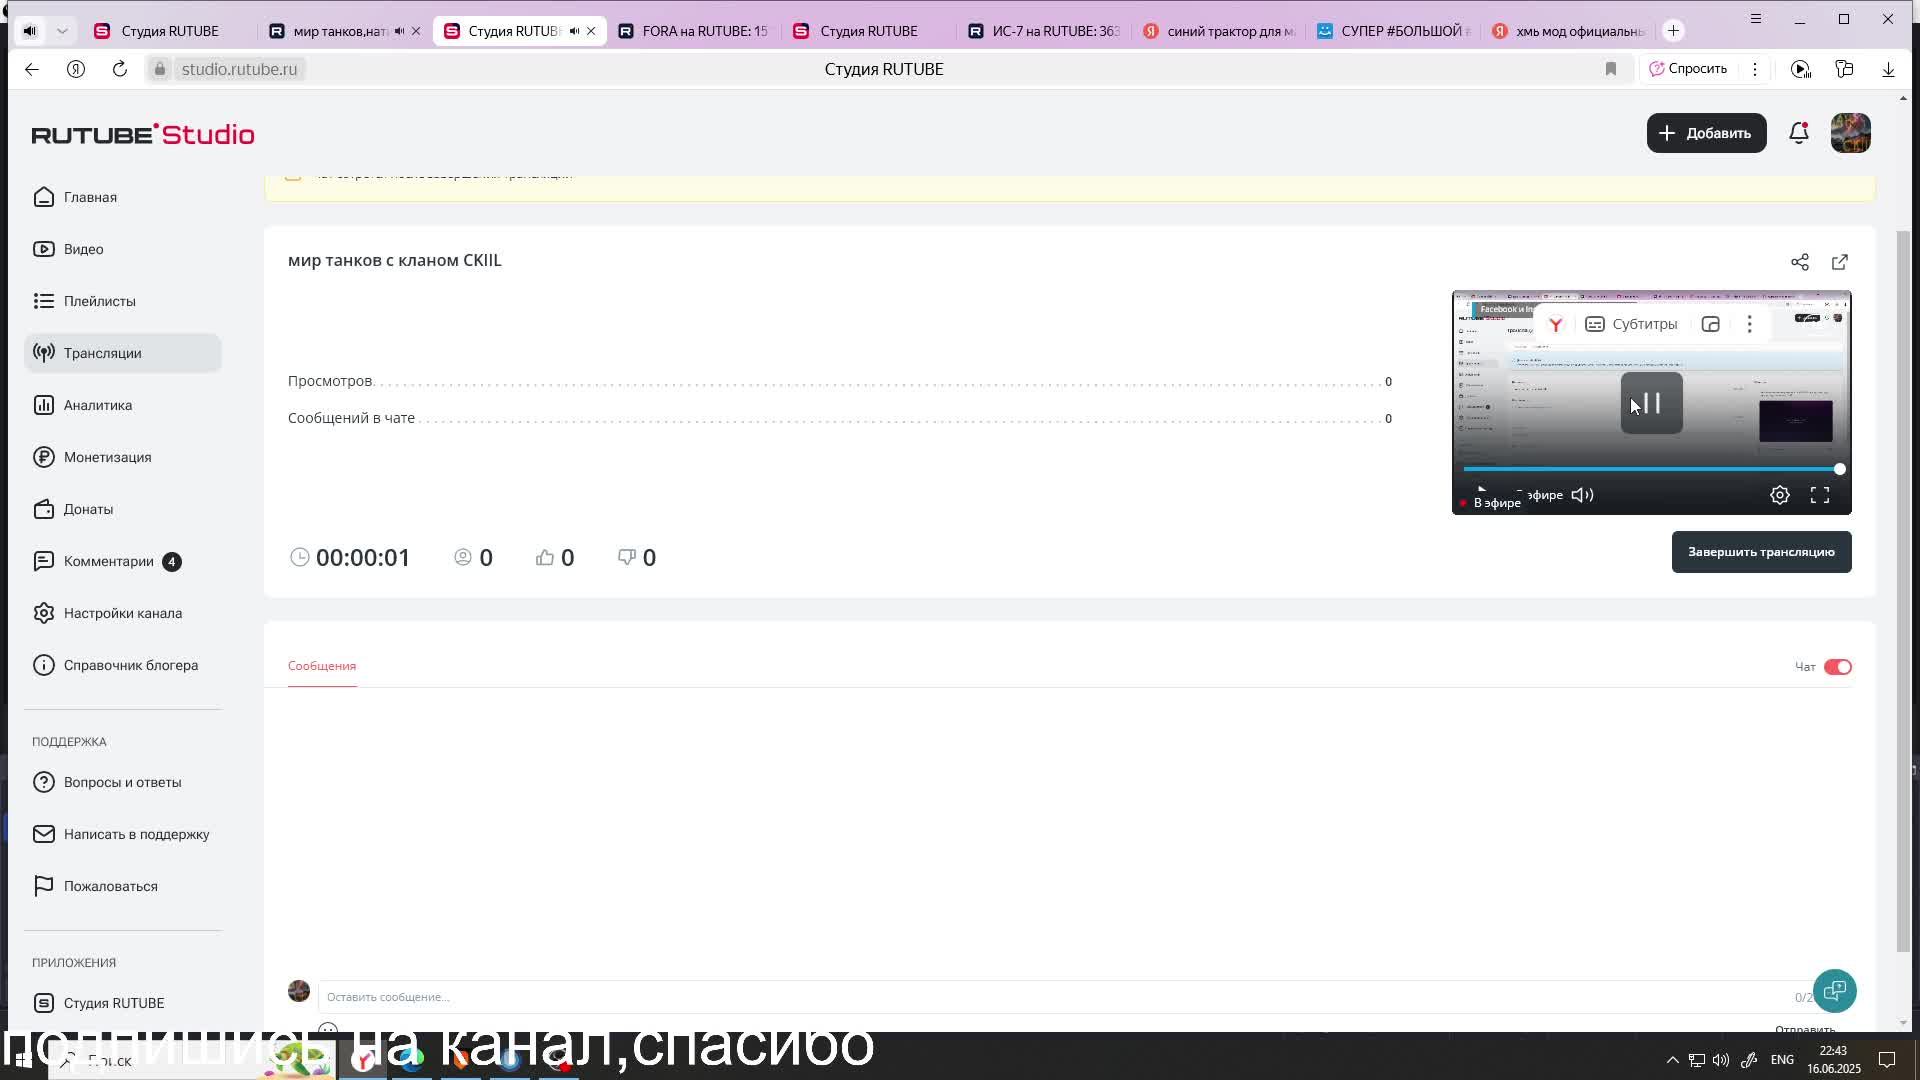Bookmark this page
Viewport: 1920px width, 1080px height.
(1611, 69)
